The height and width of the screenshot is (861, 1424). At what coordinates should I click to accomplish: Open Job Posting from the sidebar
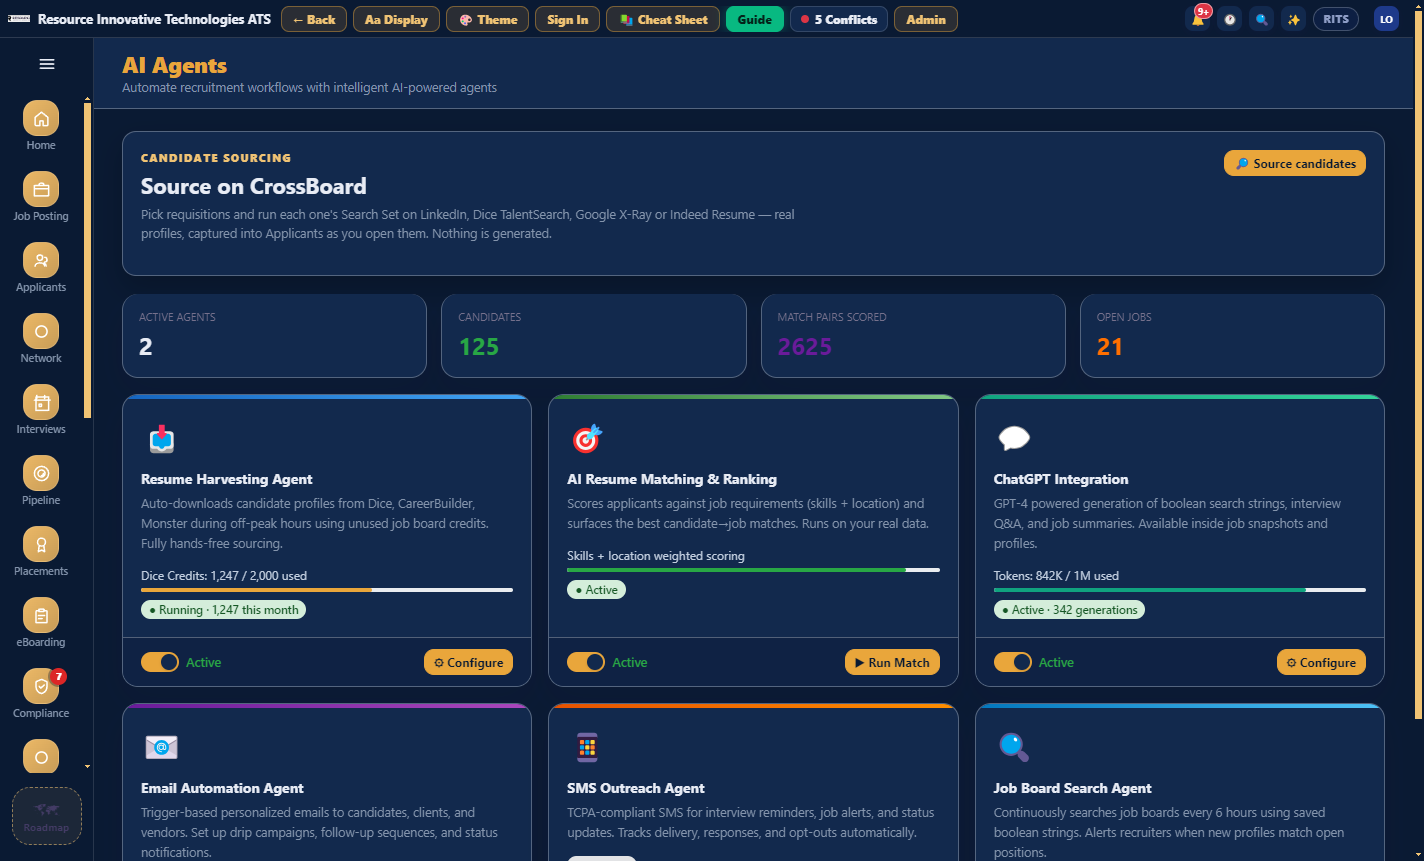(41, 190)
